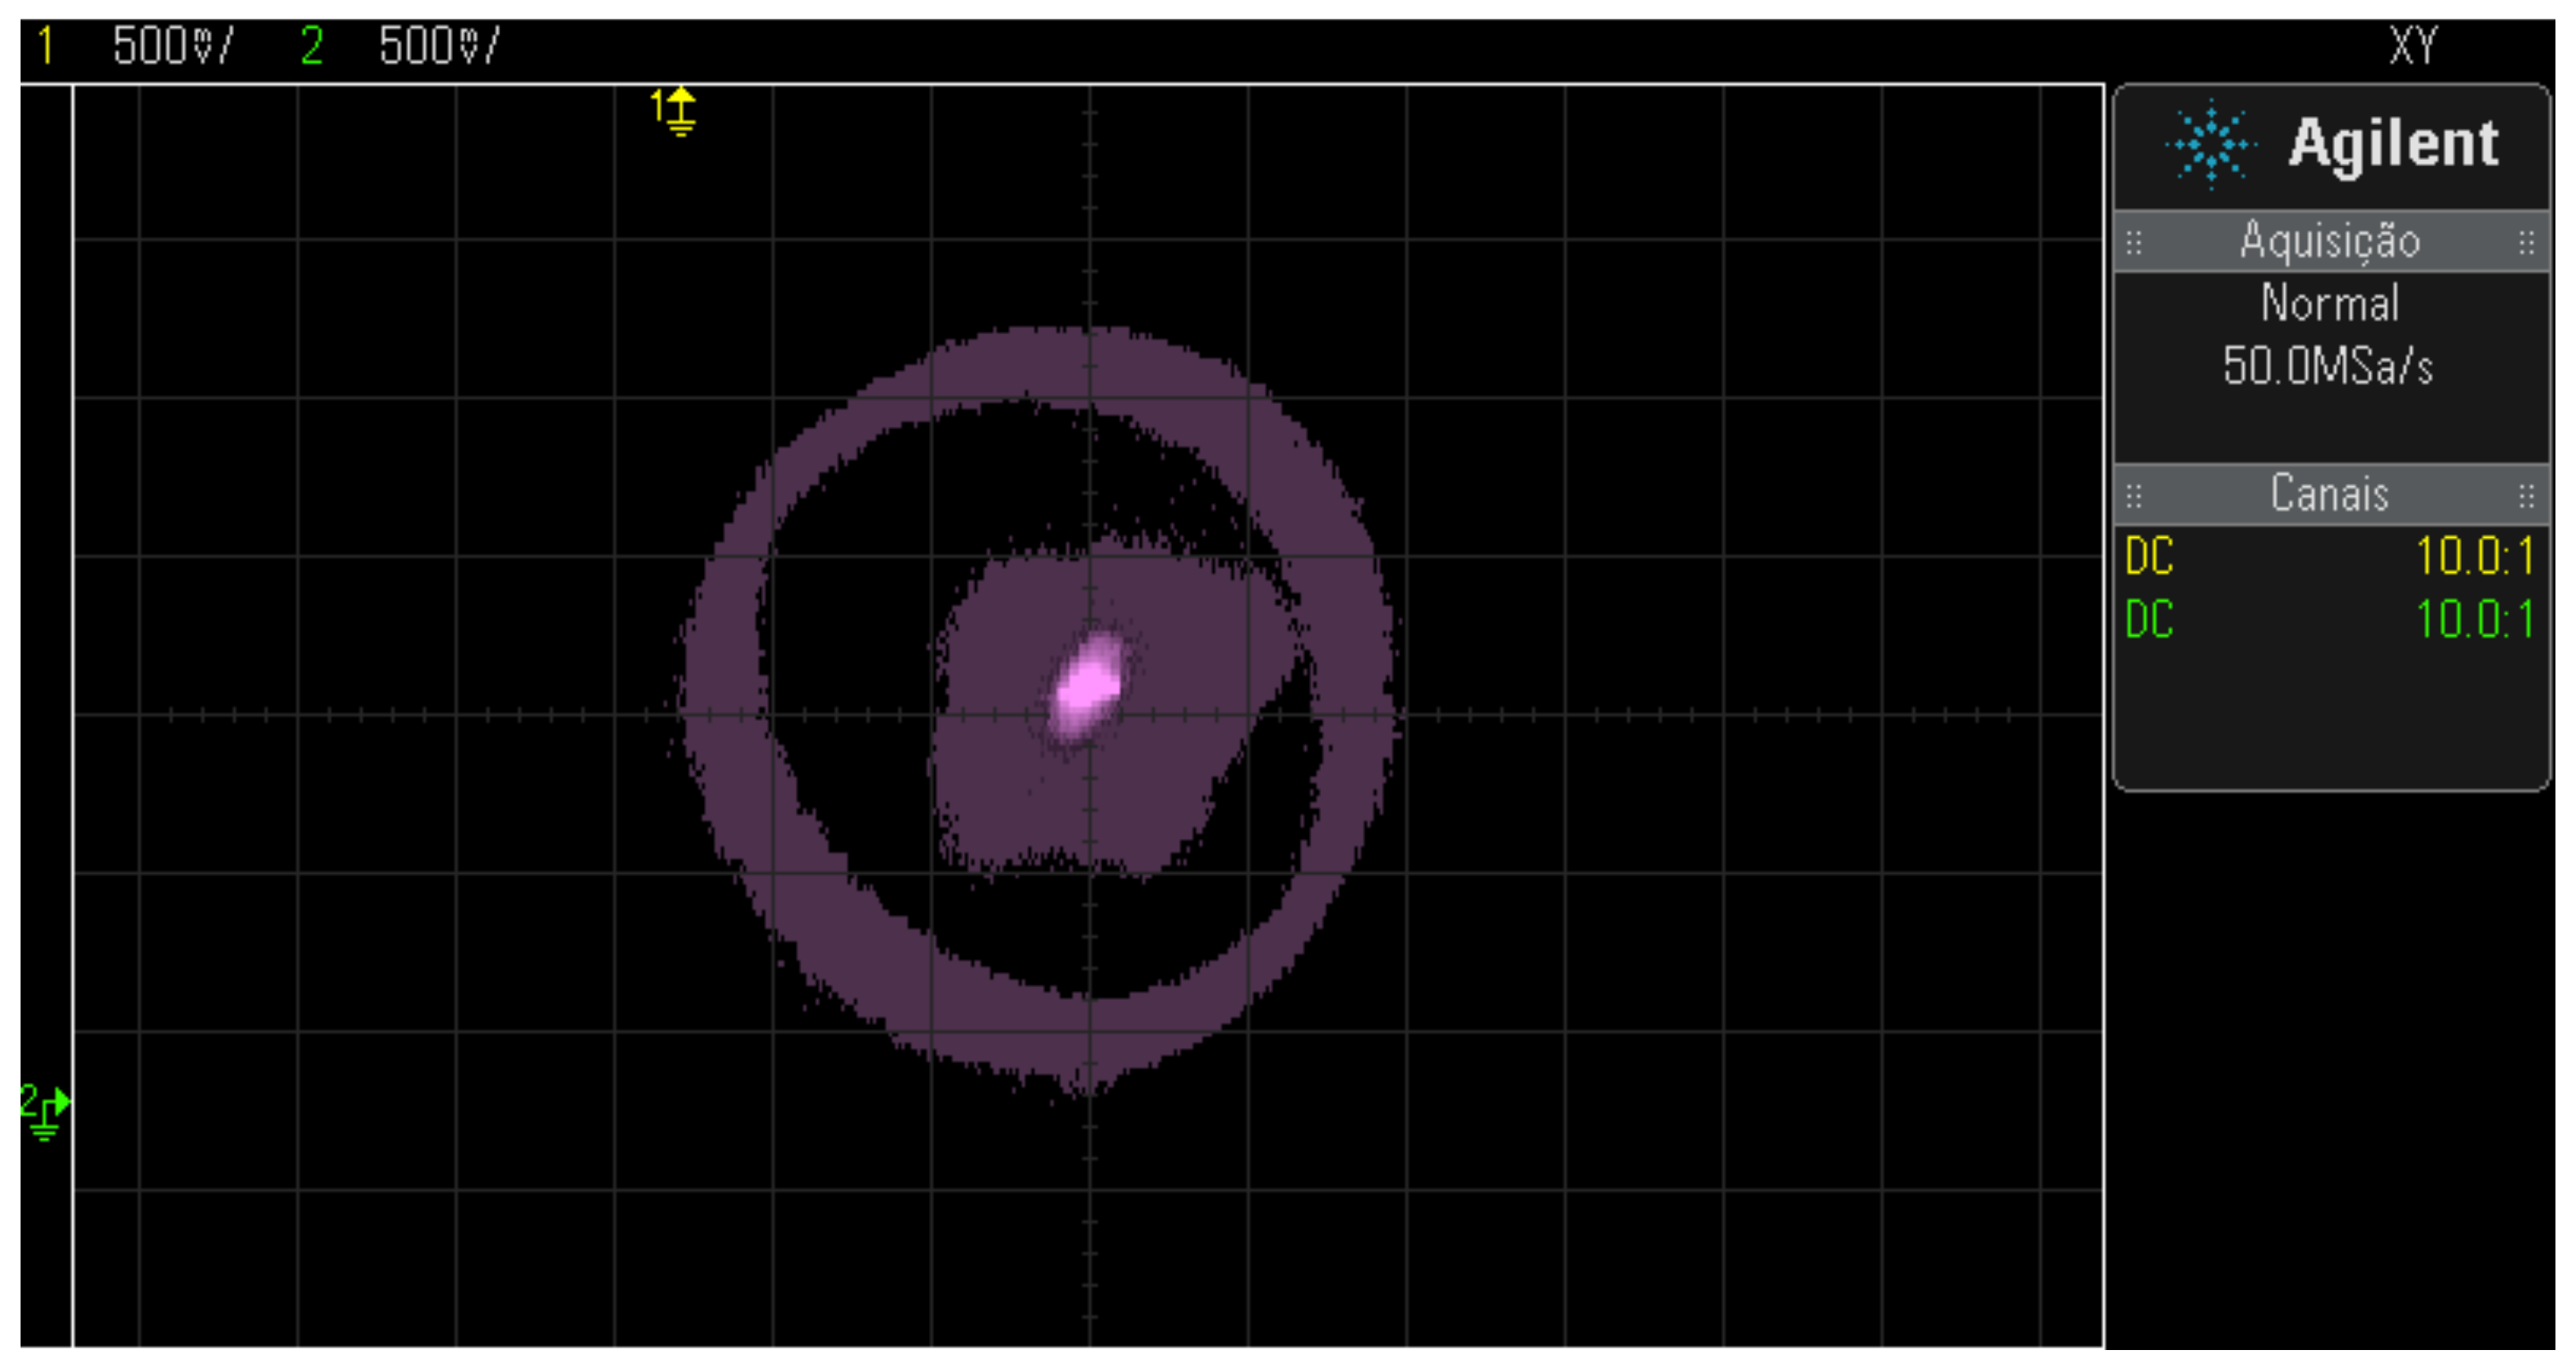Select yellow channel 1 number indicator

pos(45,46)
